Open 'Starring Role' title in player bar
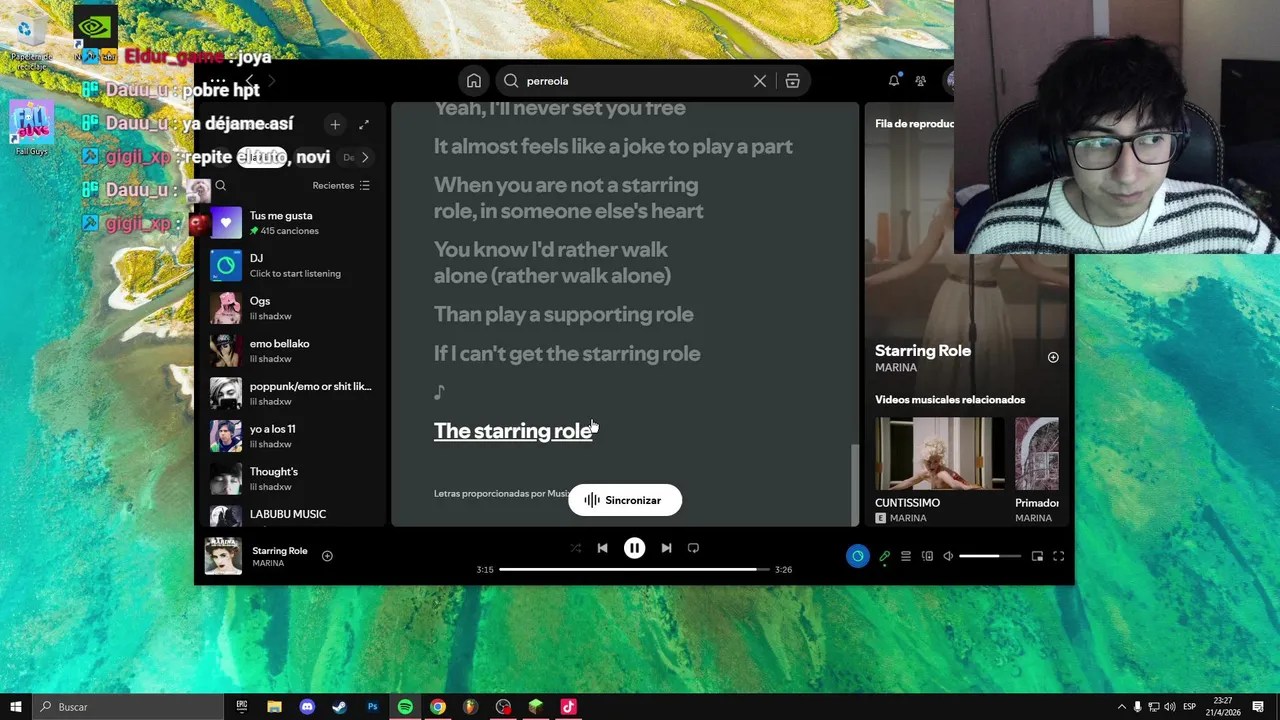The width and height of the screenshot is (1280, 720). (x=279, y=551)
